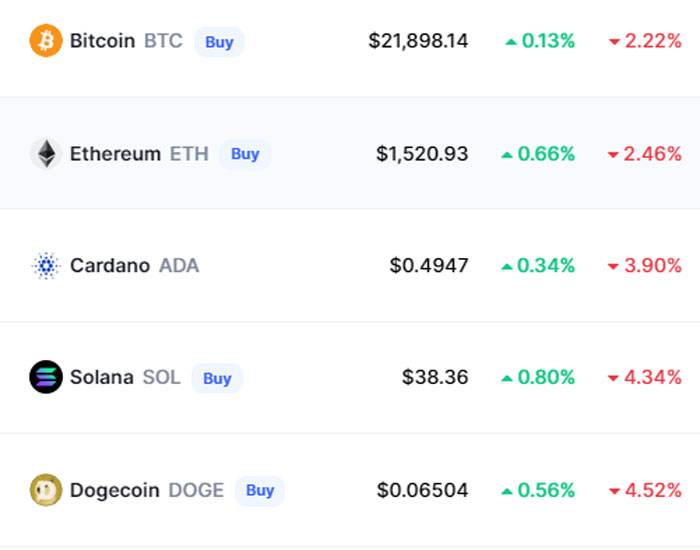Select the Bitcoin price $21,898.14
Screen dimensions: 700x550
point(418,41)
